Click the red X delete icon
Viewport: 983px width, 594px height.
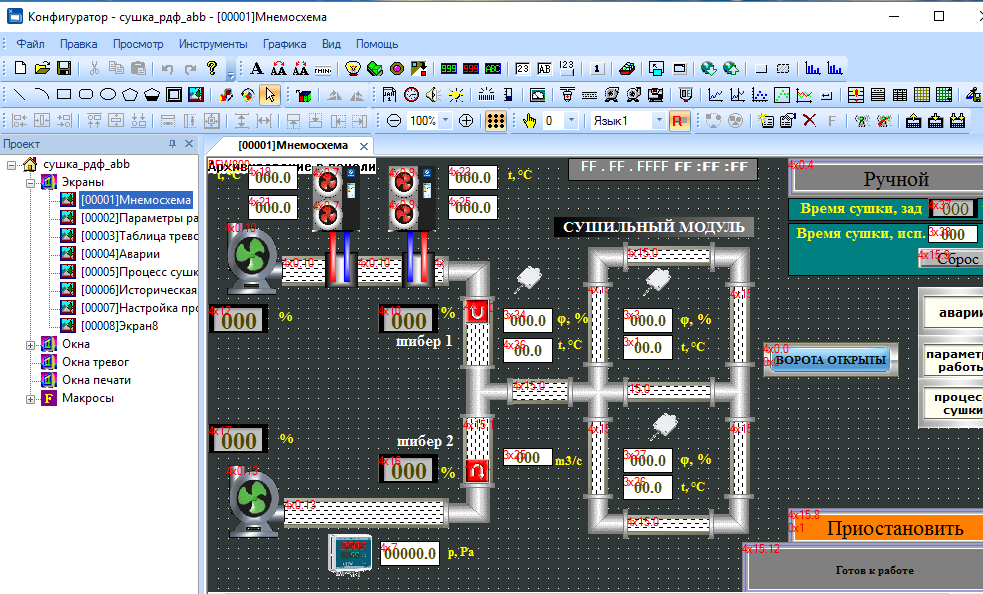click(x=809, y=121)
